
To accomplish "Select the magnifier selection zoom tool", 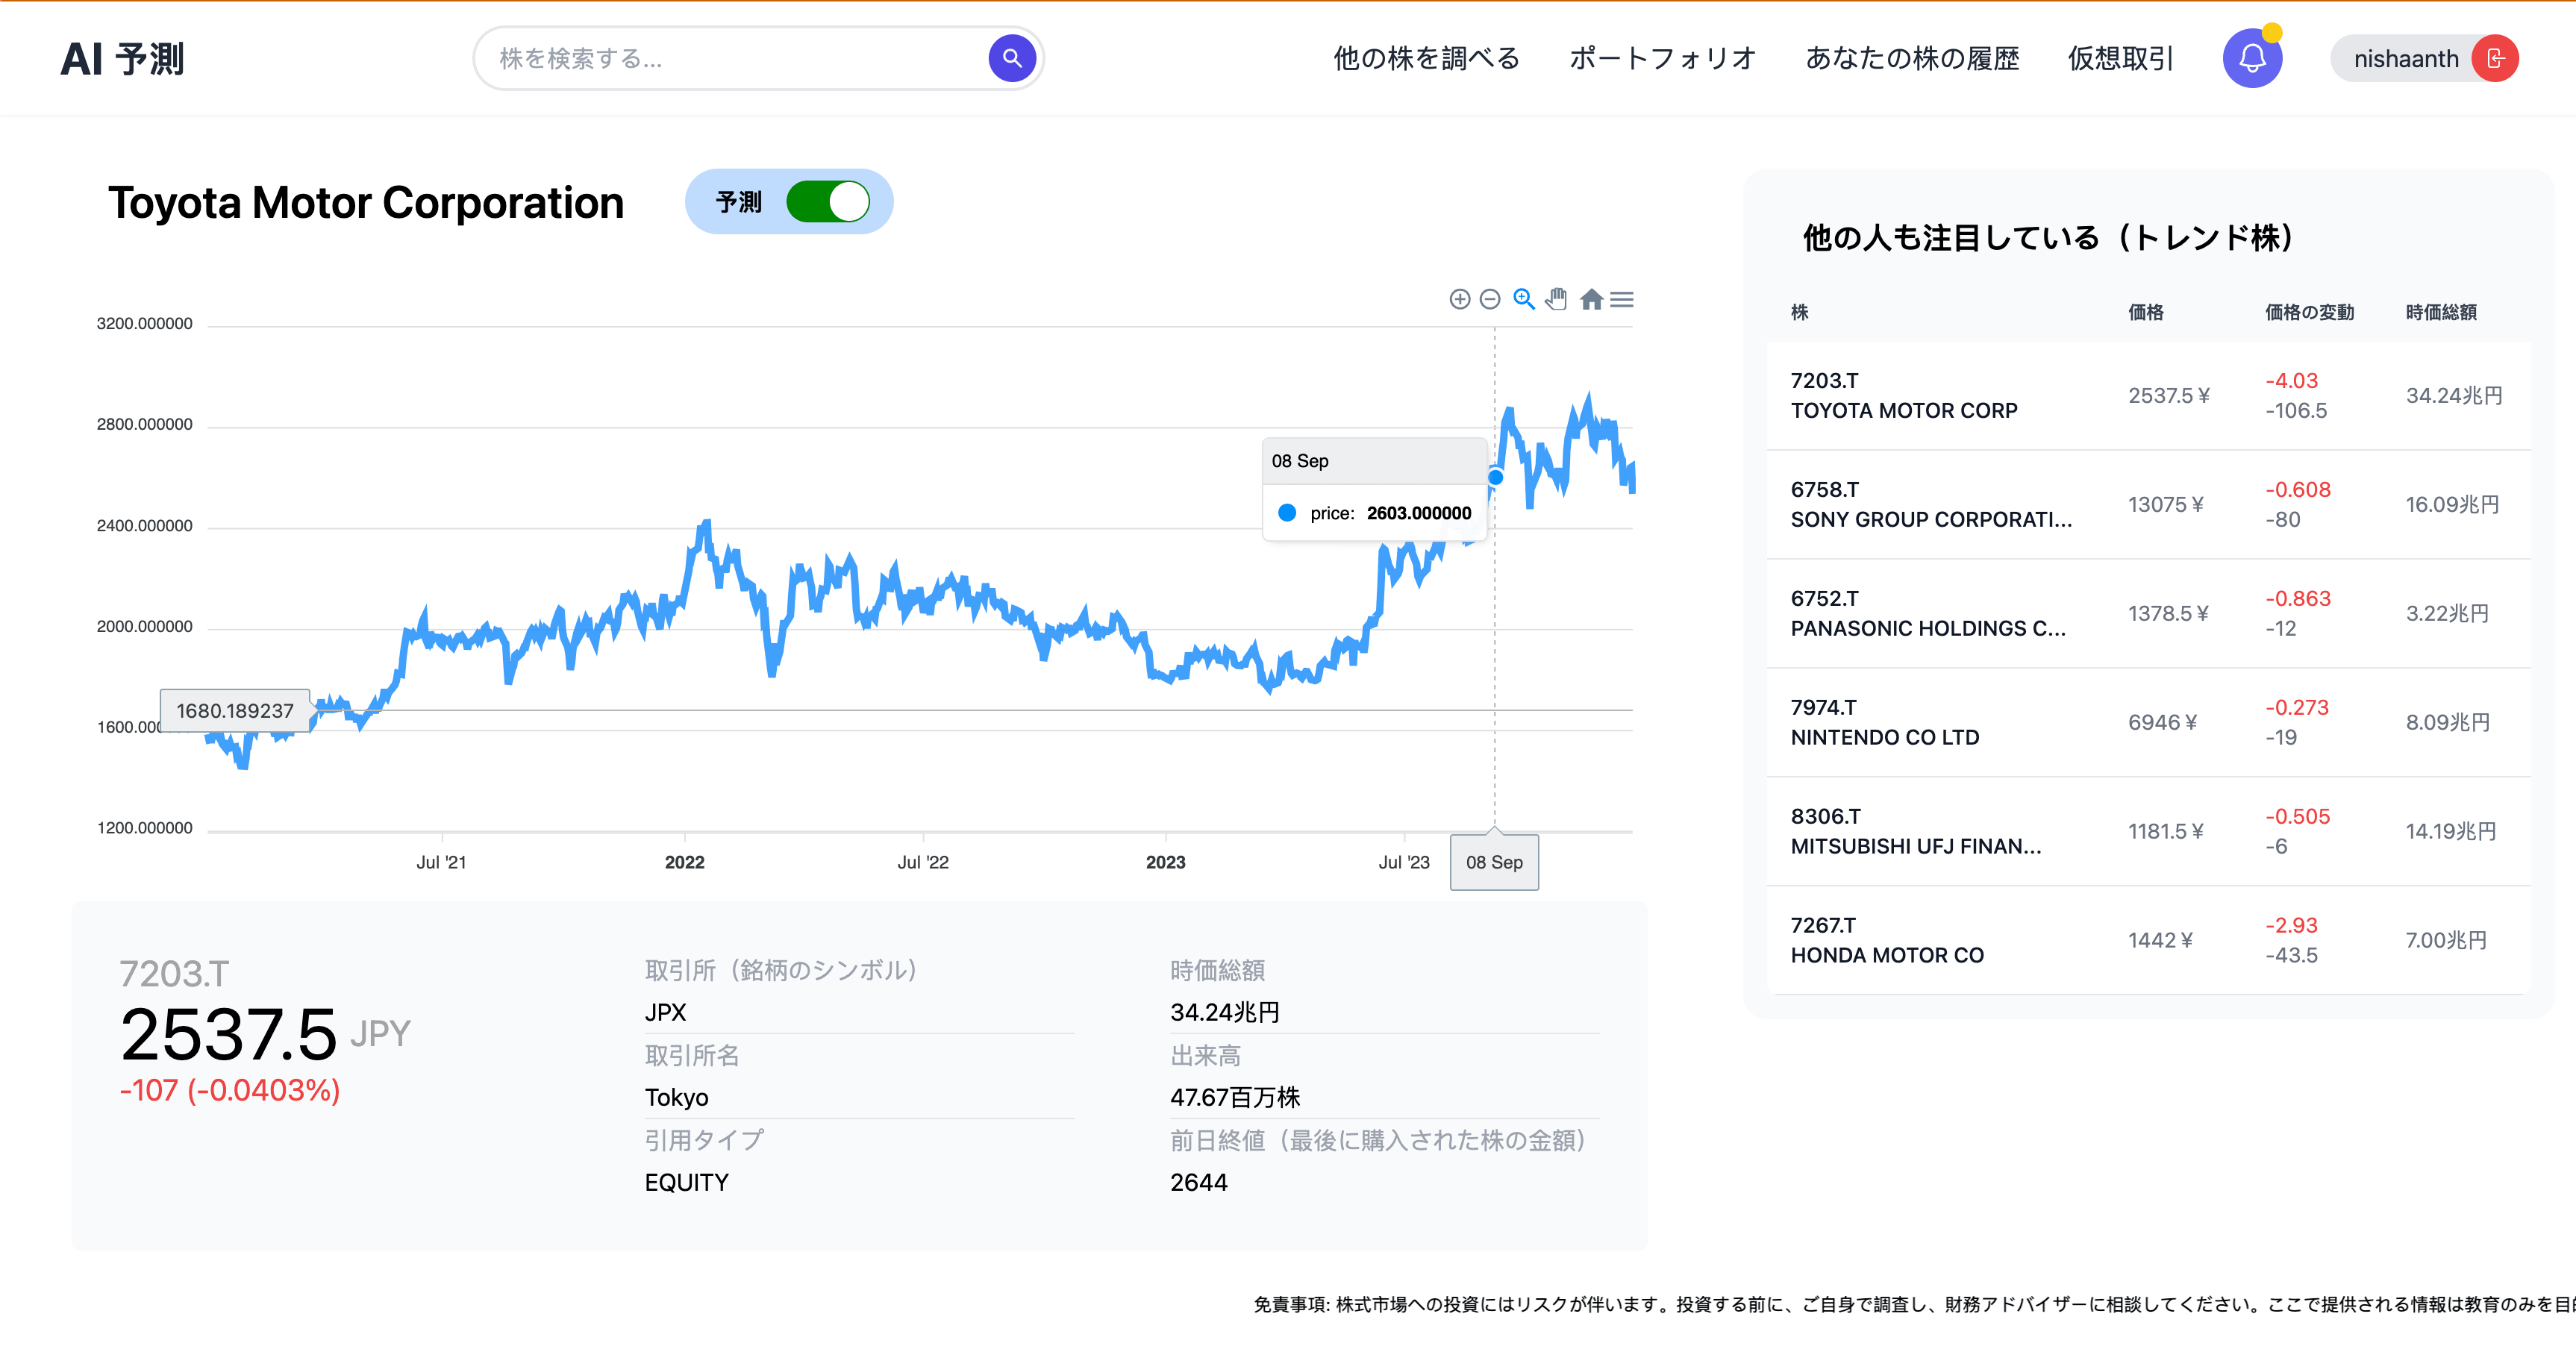I will click(x=1523, y=299).
